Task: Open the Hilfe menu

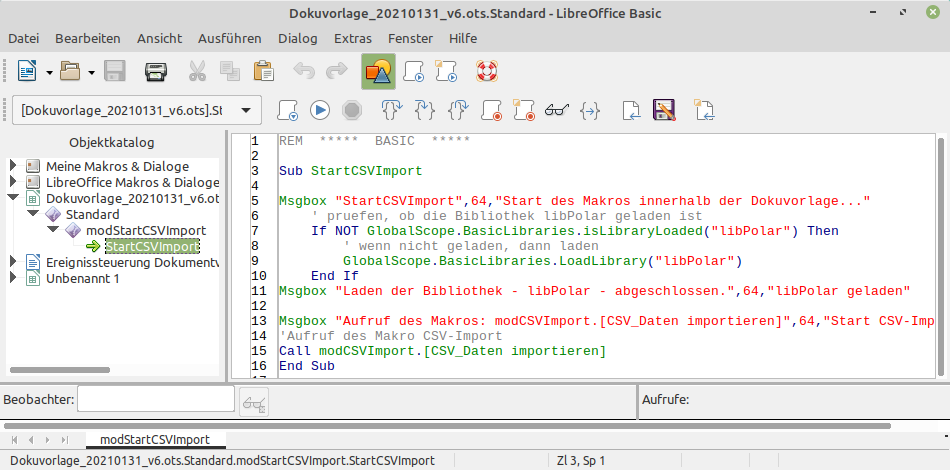Action: coord(463,38)
